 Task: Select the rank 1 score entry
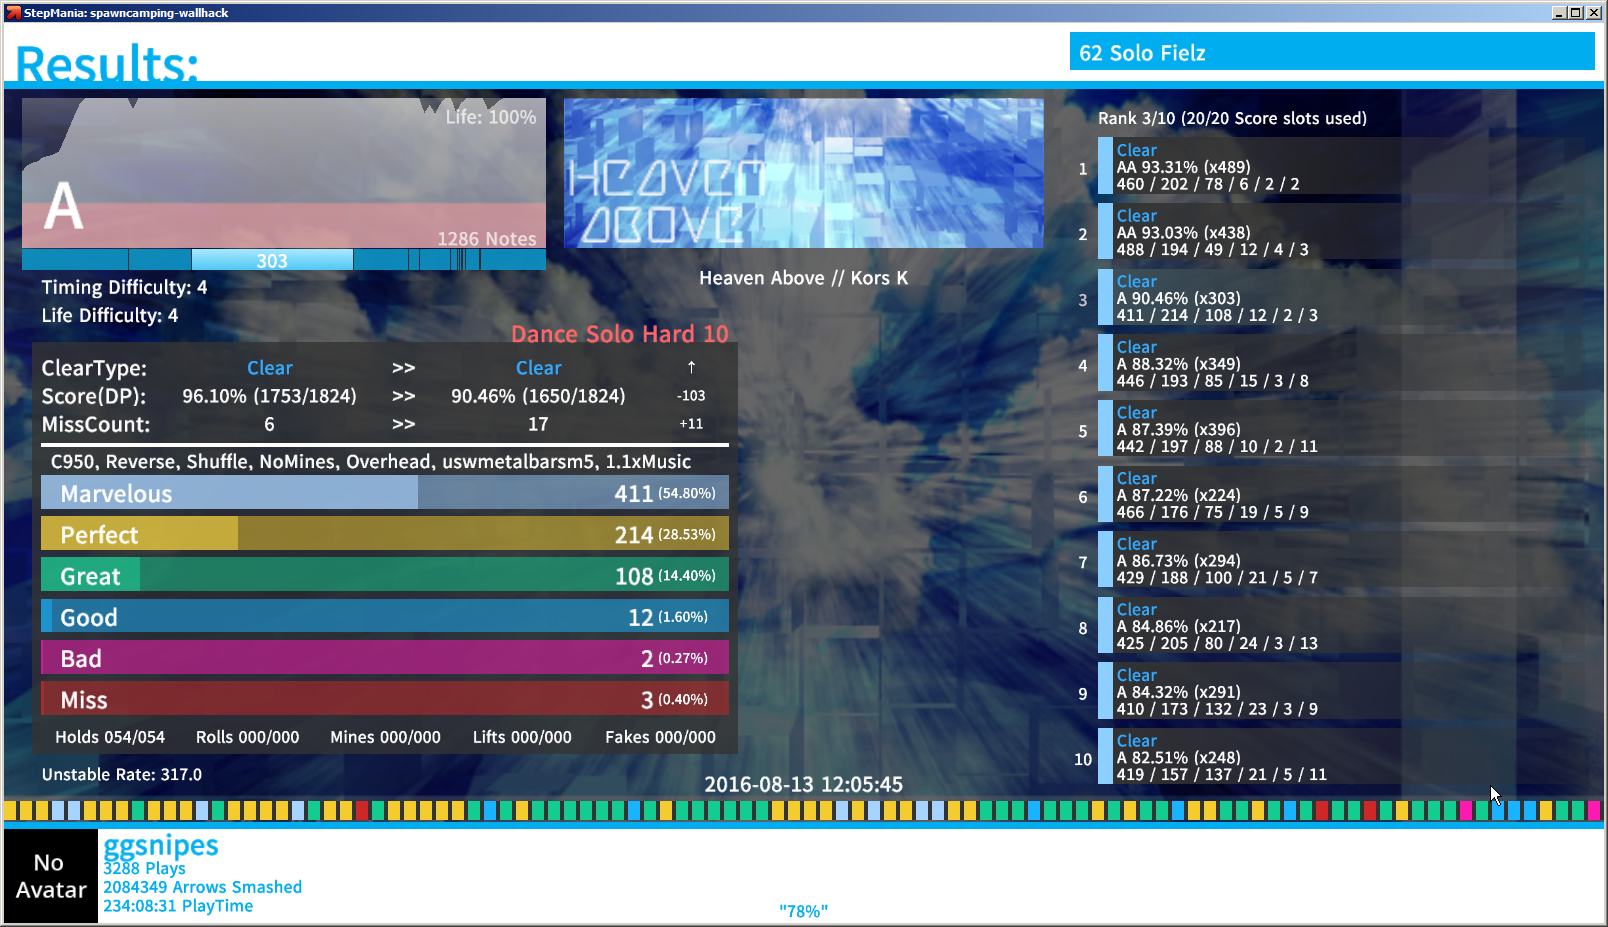coord(1250,167)
